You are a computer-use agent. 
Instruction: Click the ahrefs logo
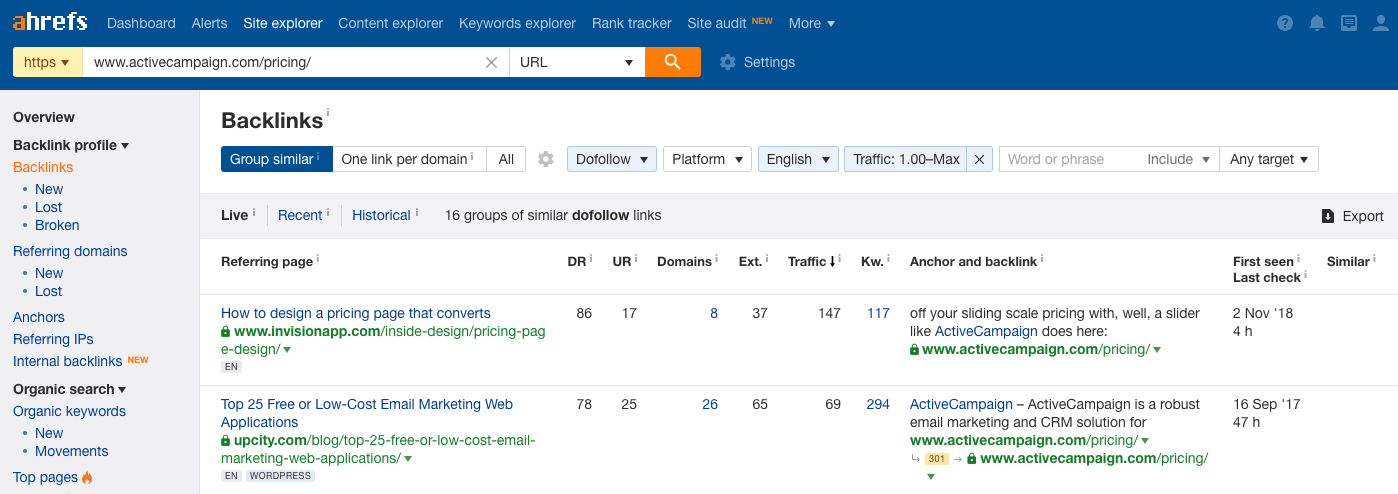(50, 21)
